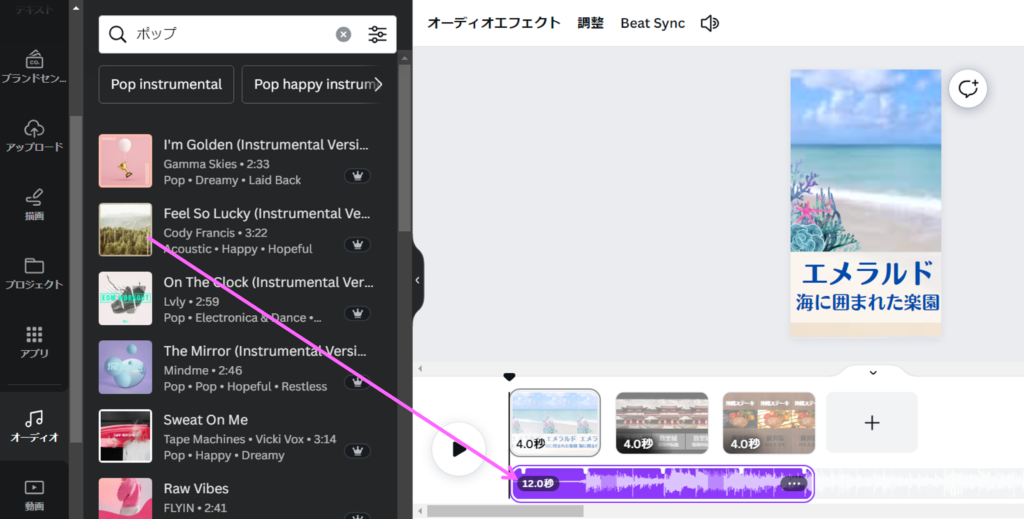Open the プロジェクト folder panel
1024x519 pixels.
[34, 272]
